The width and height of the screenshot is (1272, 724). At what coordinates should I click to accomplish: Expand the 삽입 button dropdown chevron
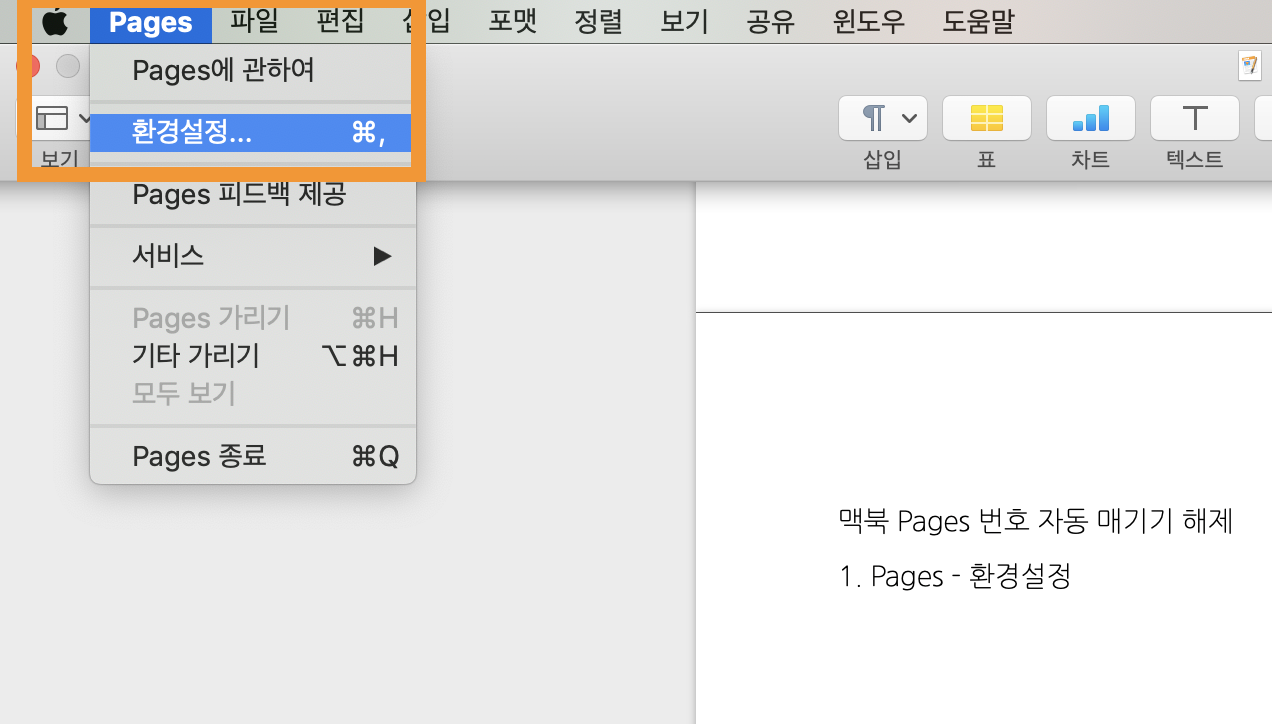910,118
